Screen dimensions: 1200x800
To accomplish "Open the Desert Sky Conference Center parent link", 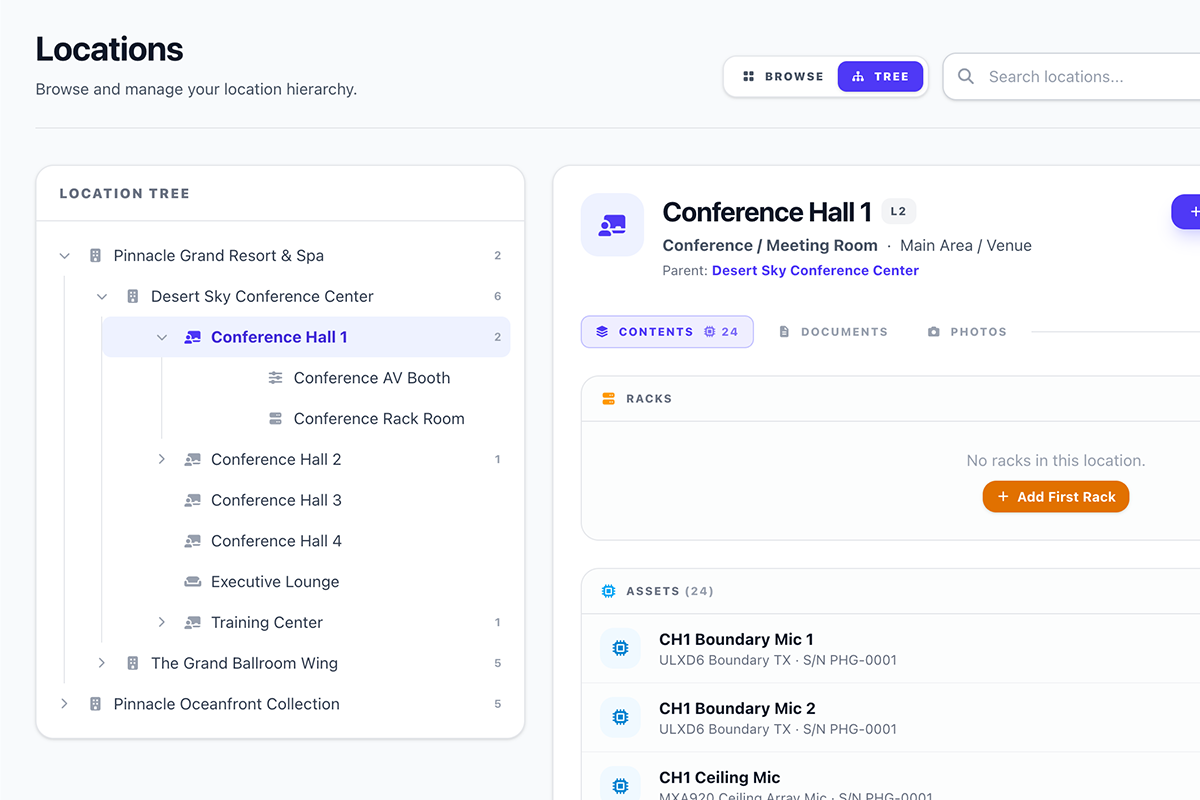I will click(815, 271).
